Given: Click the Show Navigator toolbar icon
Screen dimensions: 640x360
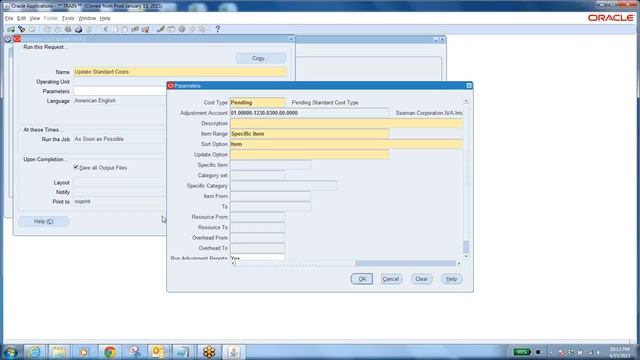Looking at the screenshot, I should pyautogui.click(x=32, y=29).
